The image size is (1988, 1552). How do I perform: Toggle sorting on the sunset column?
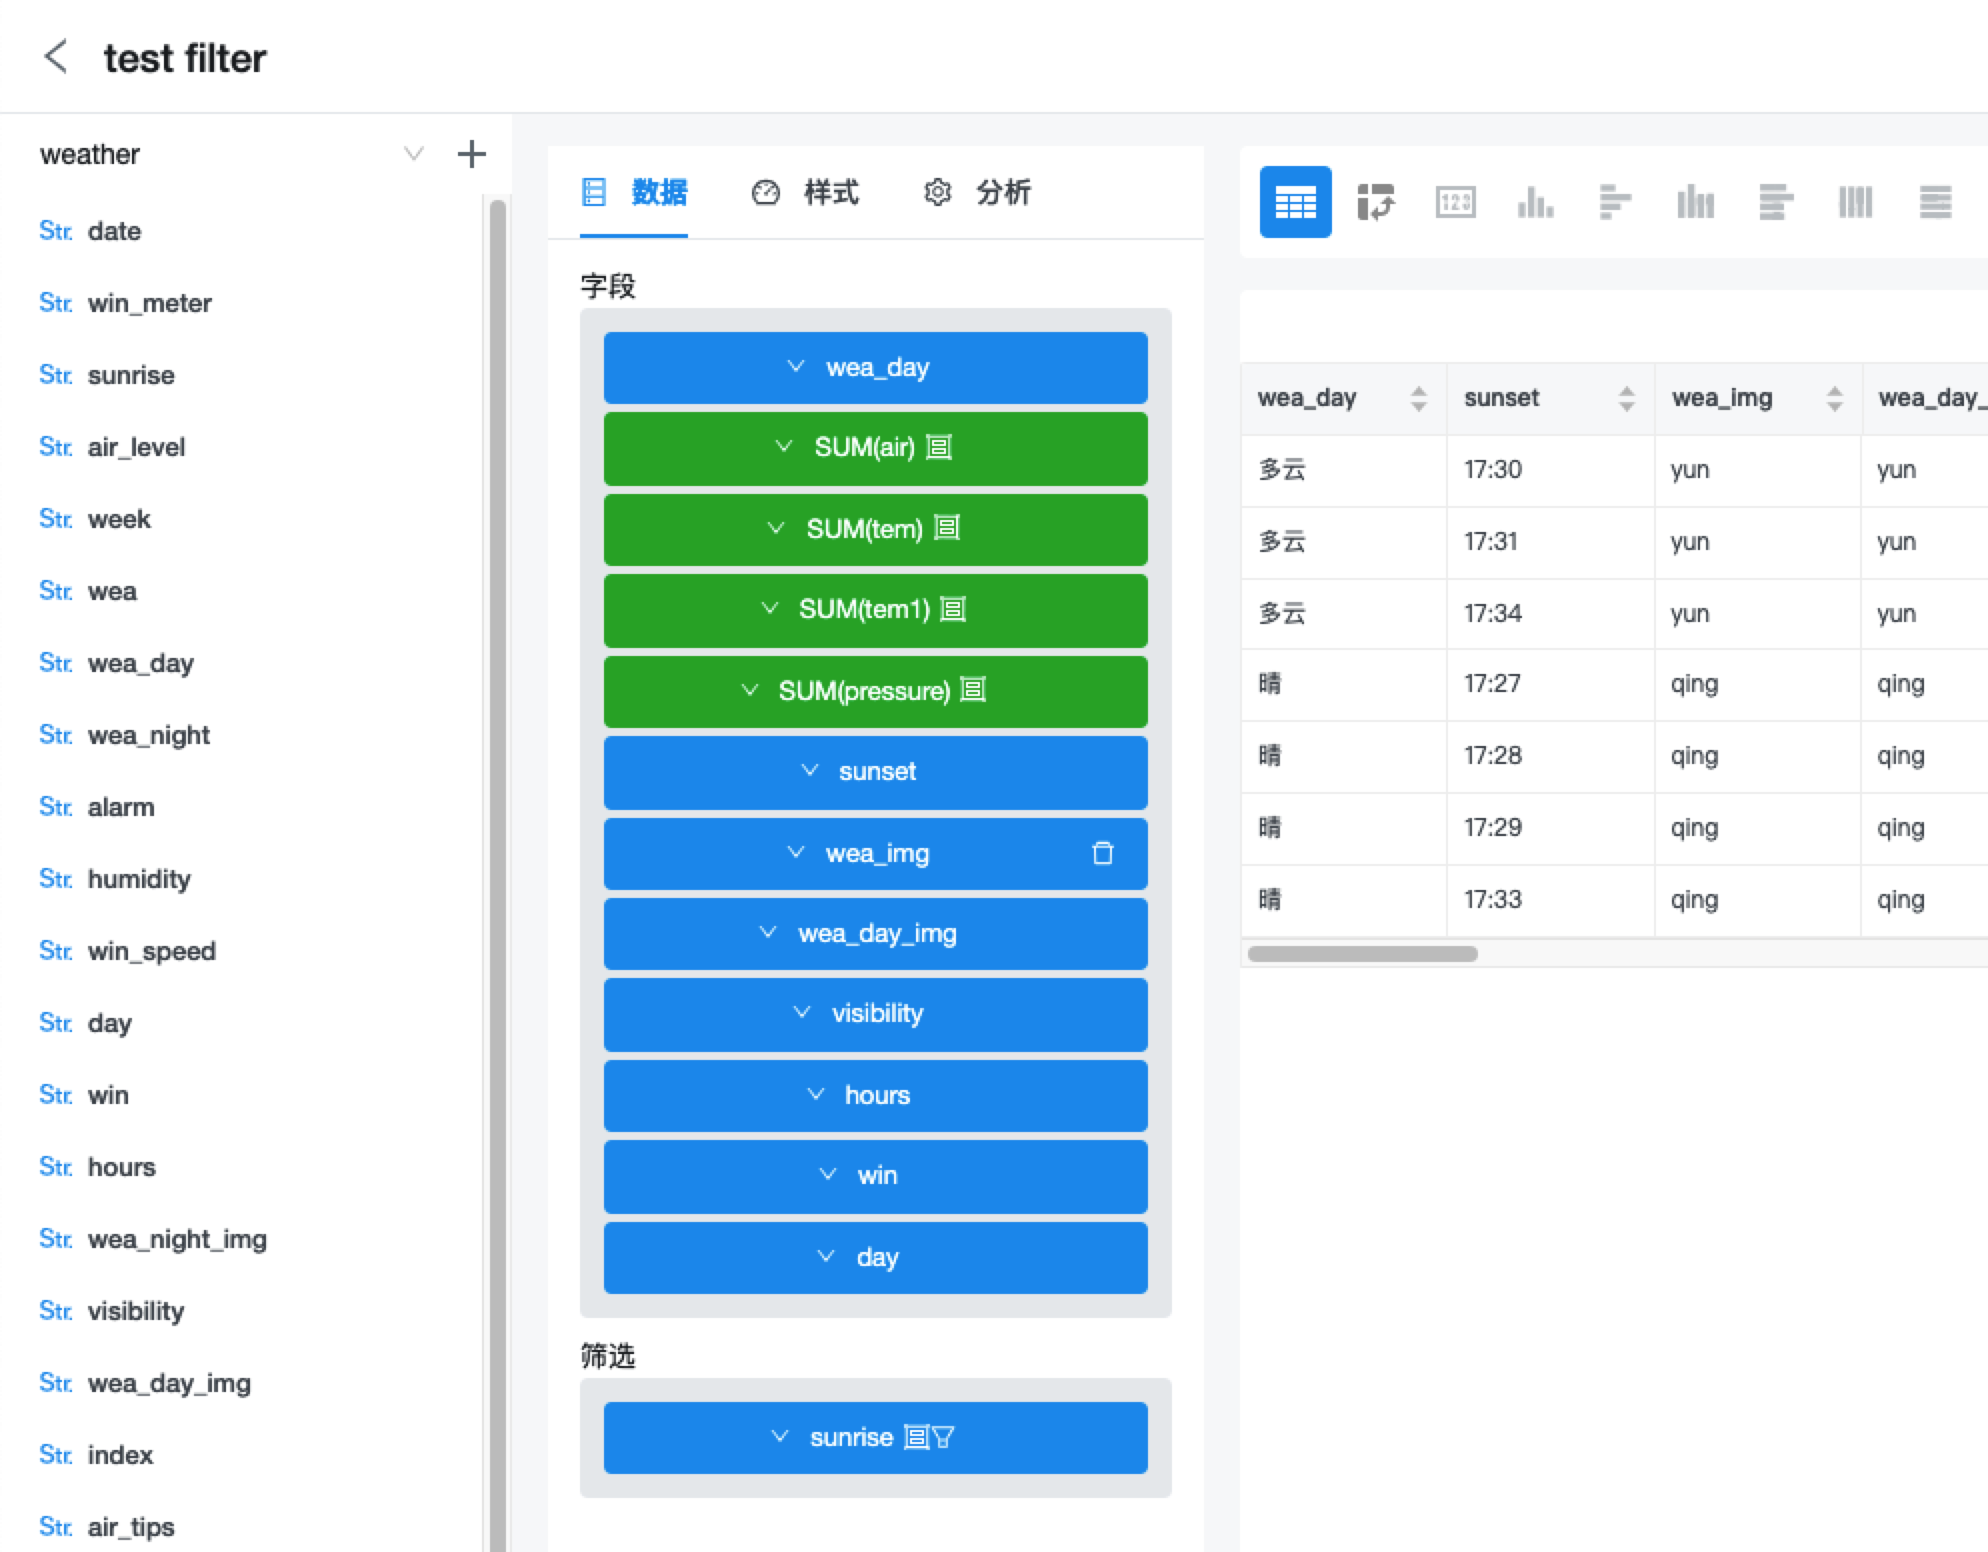click(1628, 398)
